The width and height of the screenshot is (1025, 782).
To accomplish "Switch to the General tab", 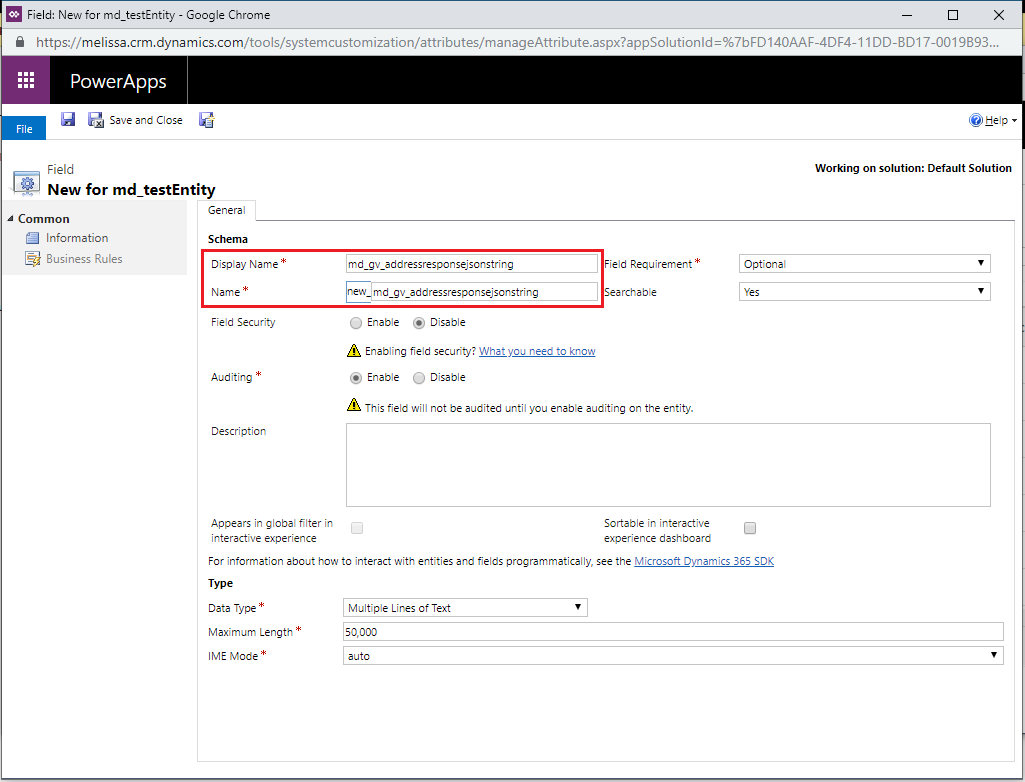I will tap(227, 210).
